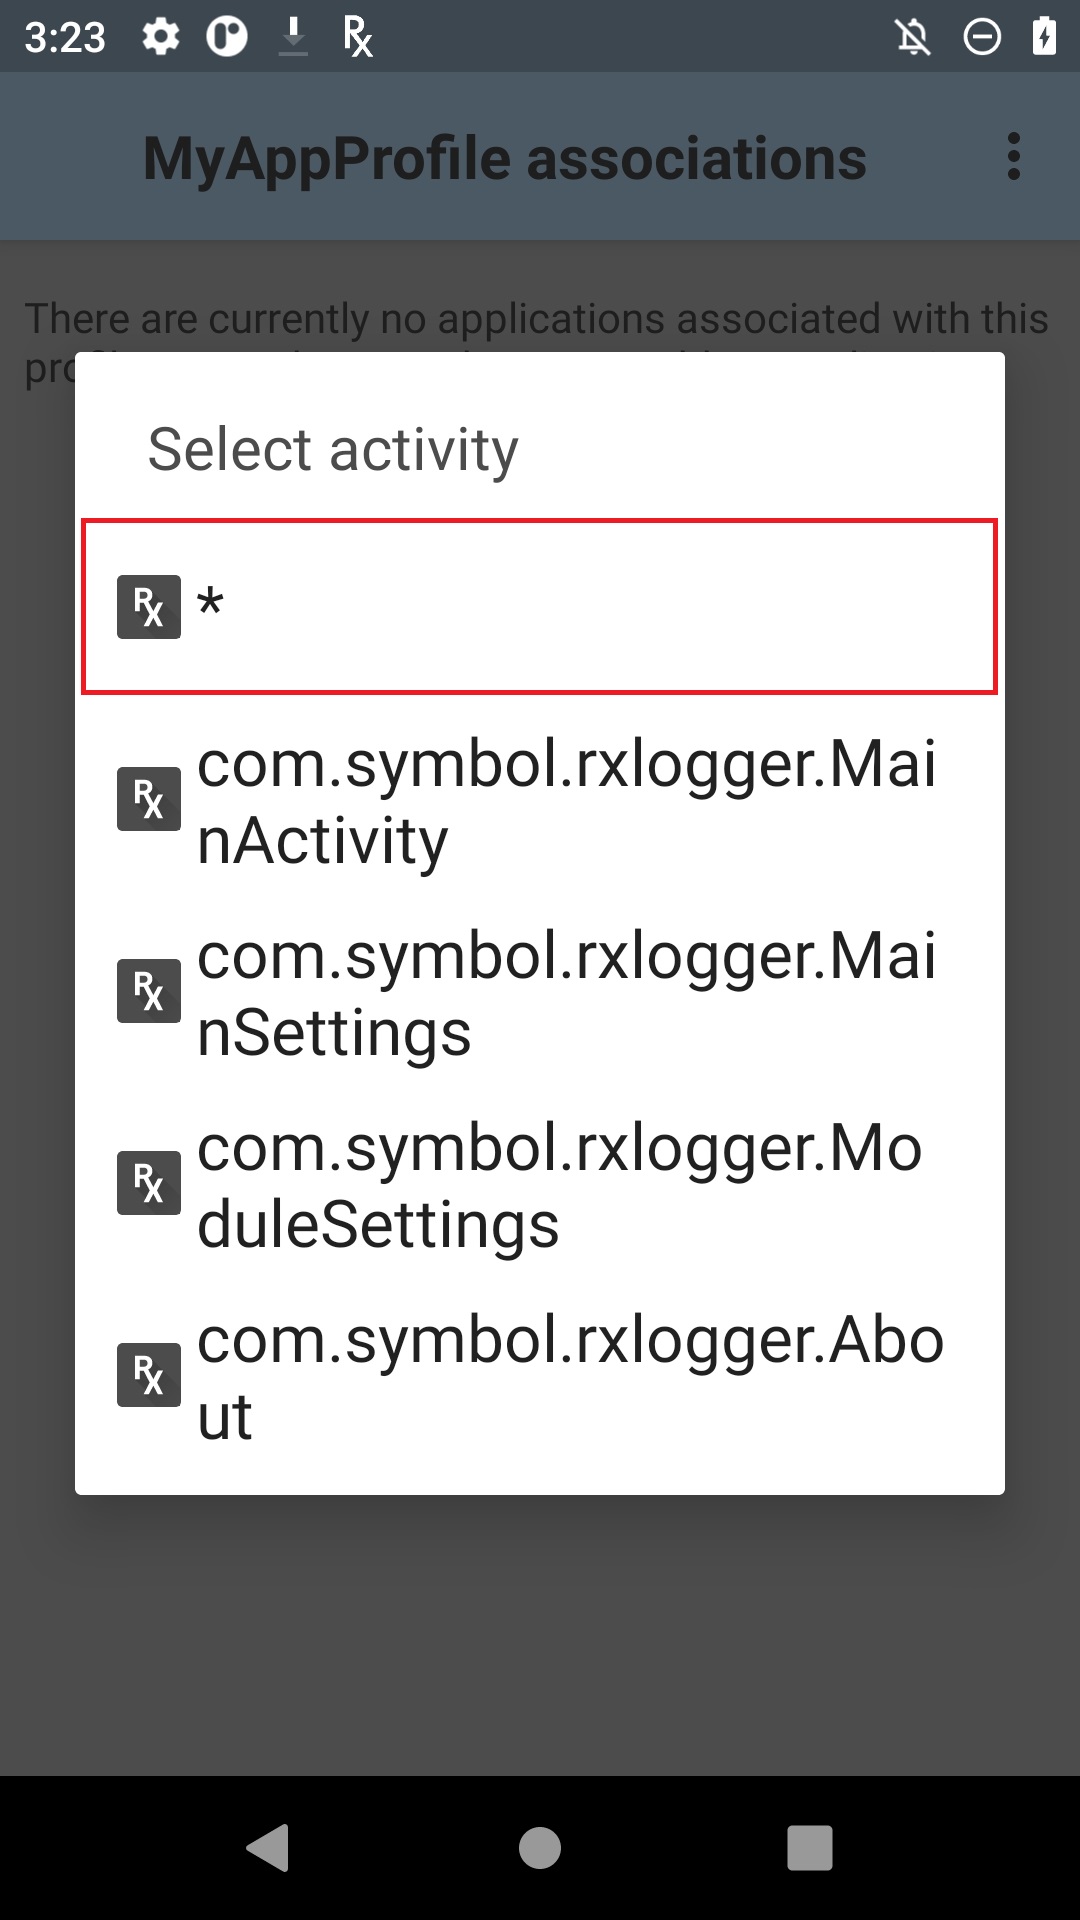Select the asterisk wildcard activity entry

coord(539,606)
